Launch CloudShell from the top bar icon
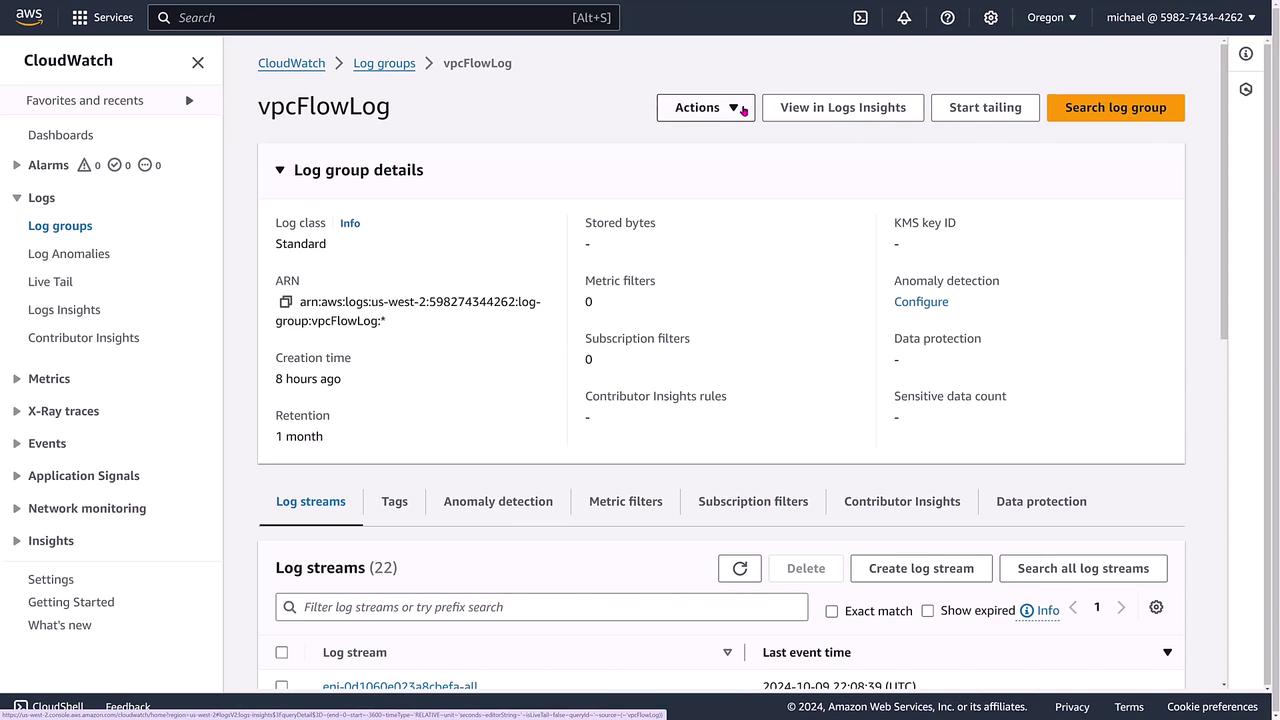1280x720 pixels. tap(860, 17)
